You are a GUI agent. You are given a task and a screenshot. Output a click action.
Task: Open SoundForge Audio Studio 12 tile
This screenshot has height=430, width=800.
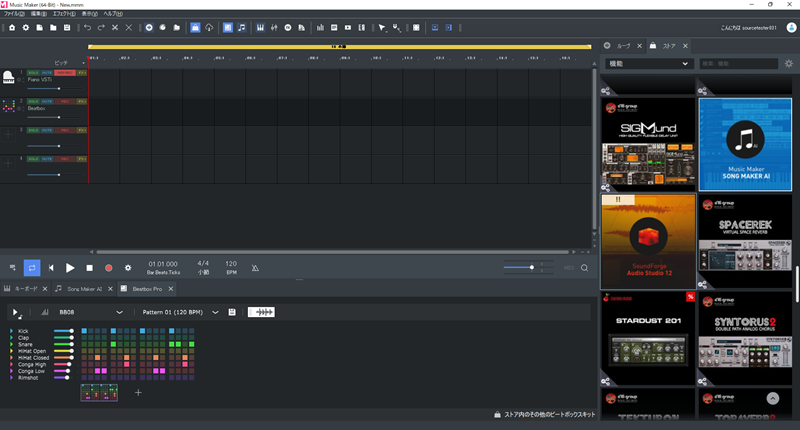click(648, 241)
